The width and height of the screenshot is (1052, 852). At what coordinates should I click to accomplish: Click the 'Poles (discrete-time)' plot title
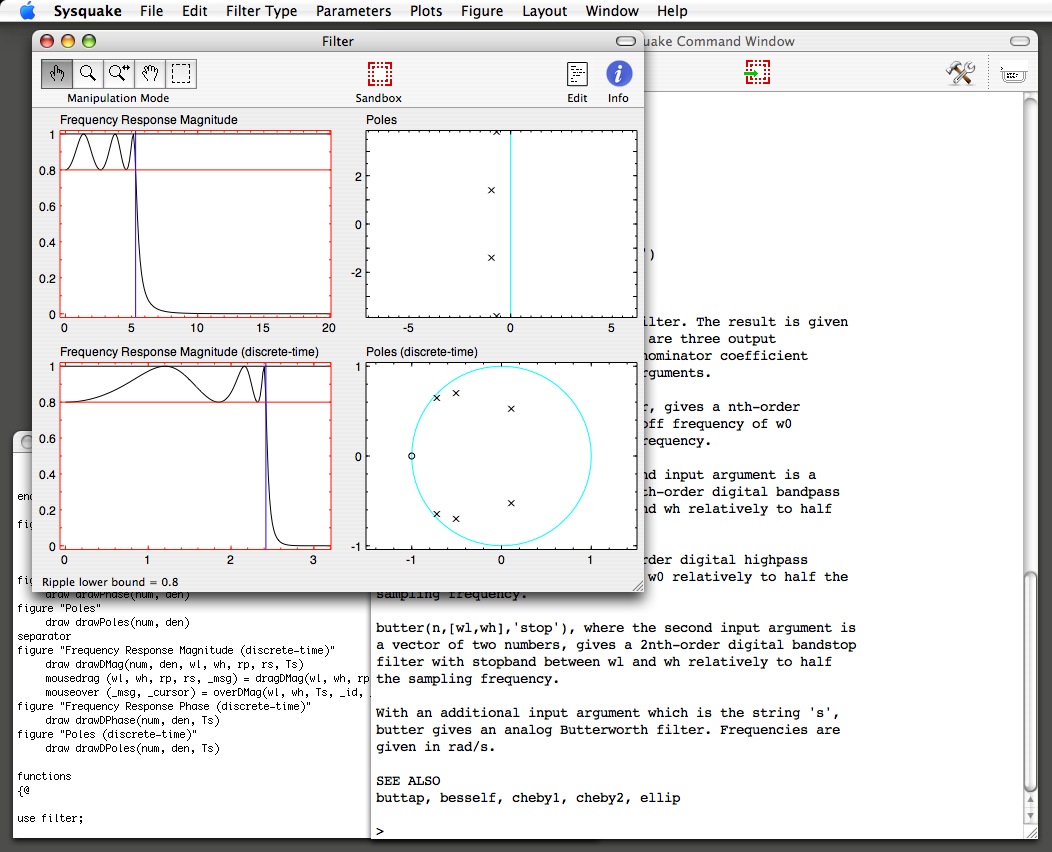tap(422, 352)
